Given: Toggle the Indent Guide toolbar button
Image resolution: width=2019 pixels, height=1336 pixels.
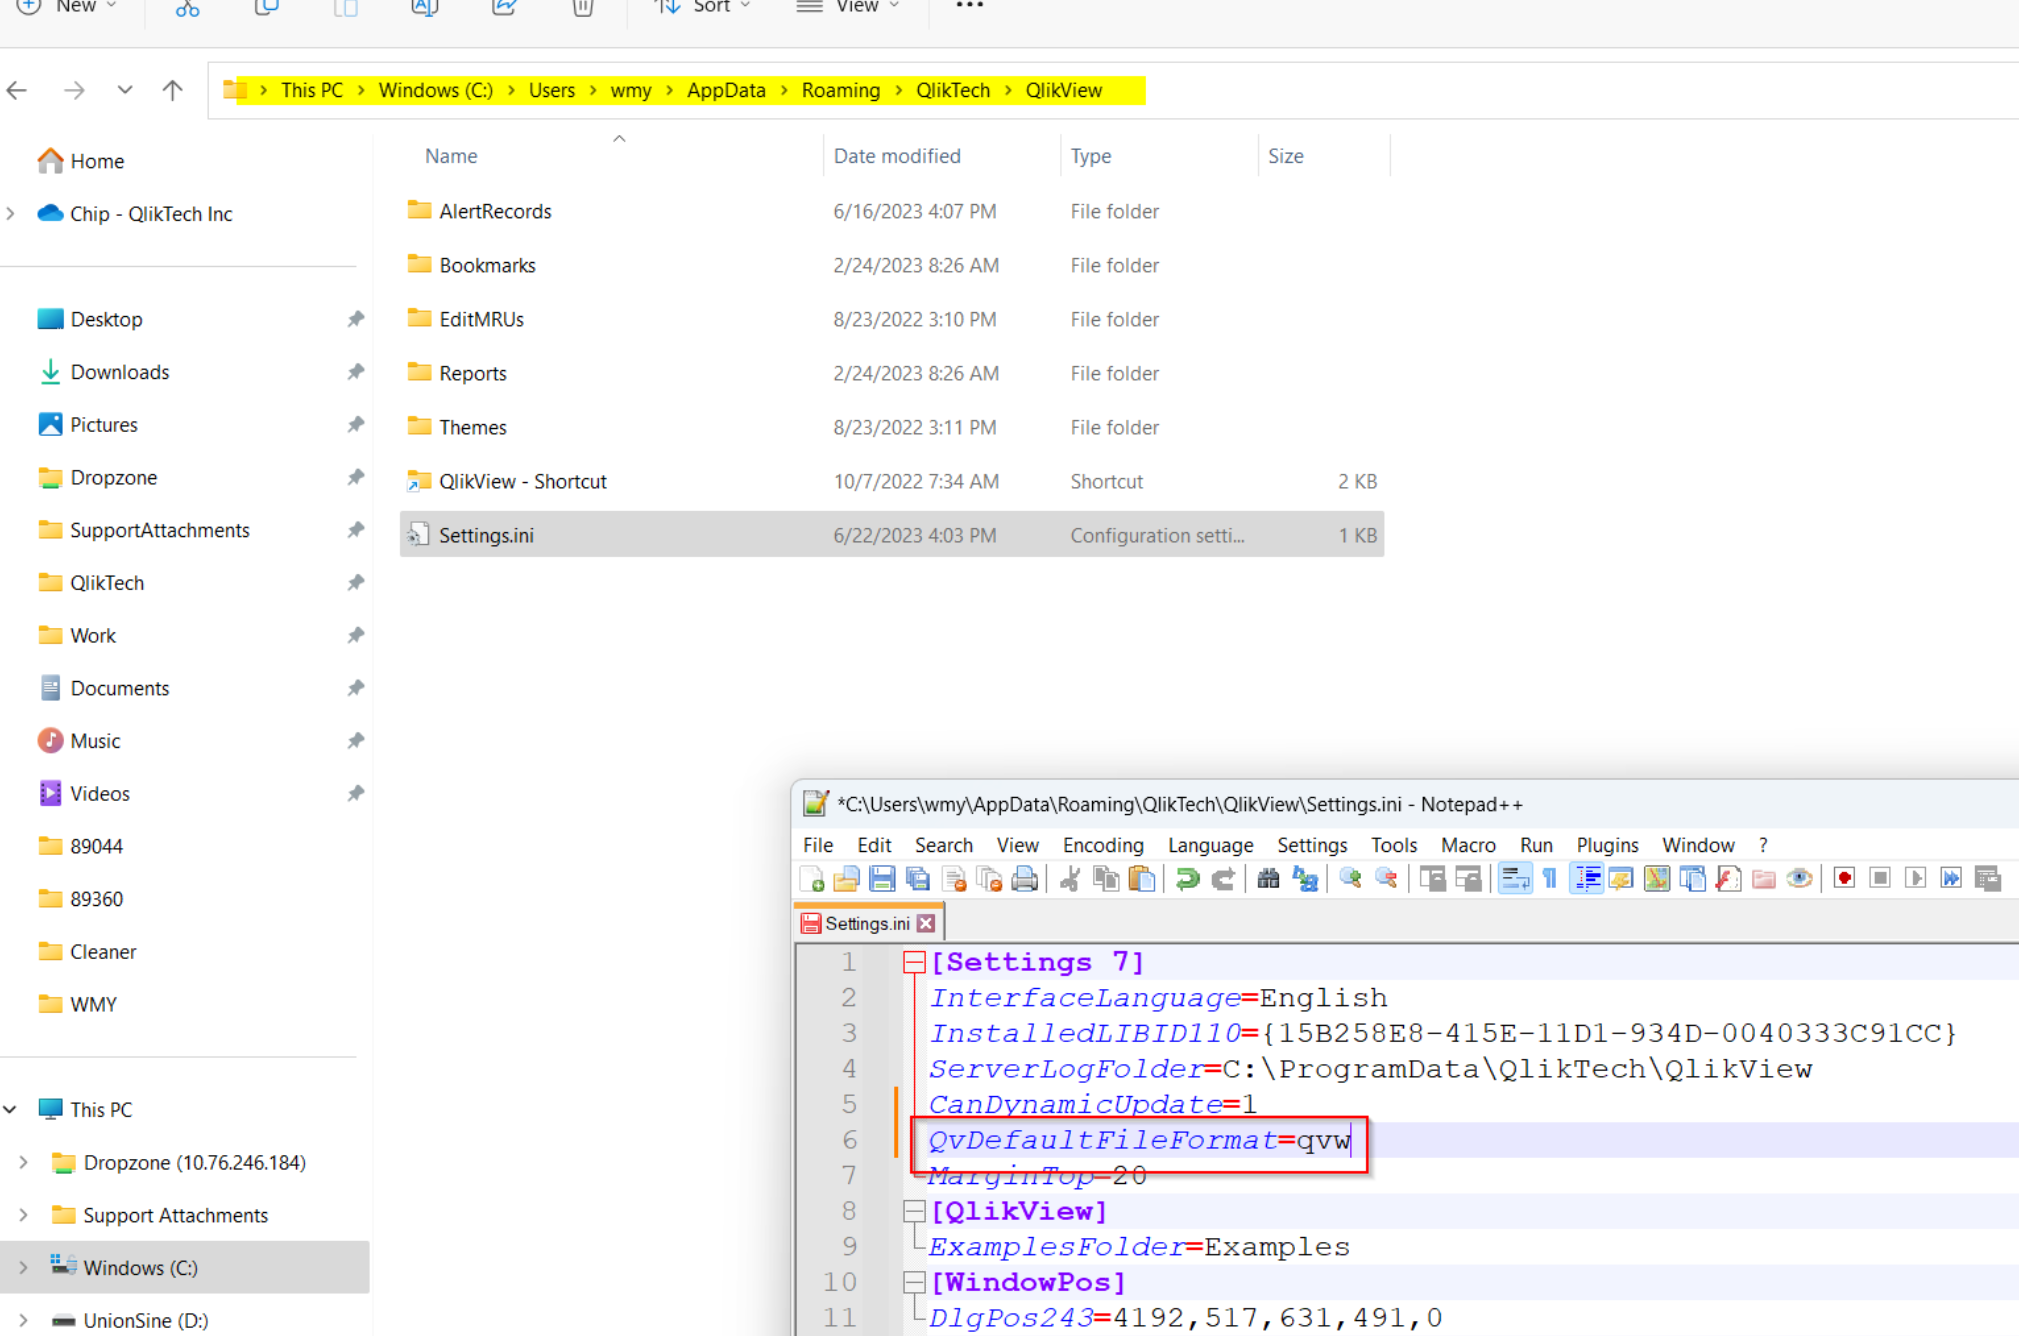Looking at the screenshot, I should pos(1586,879).
